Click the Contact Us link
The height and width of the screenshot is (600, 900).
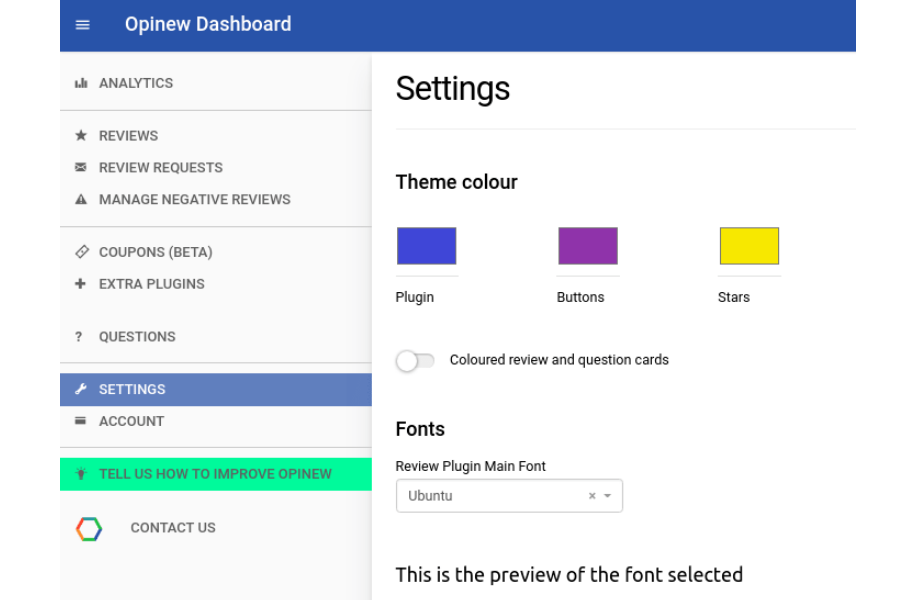[173, 528]
